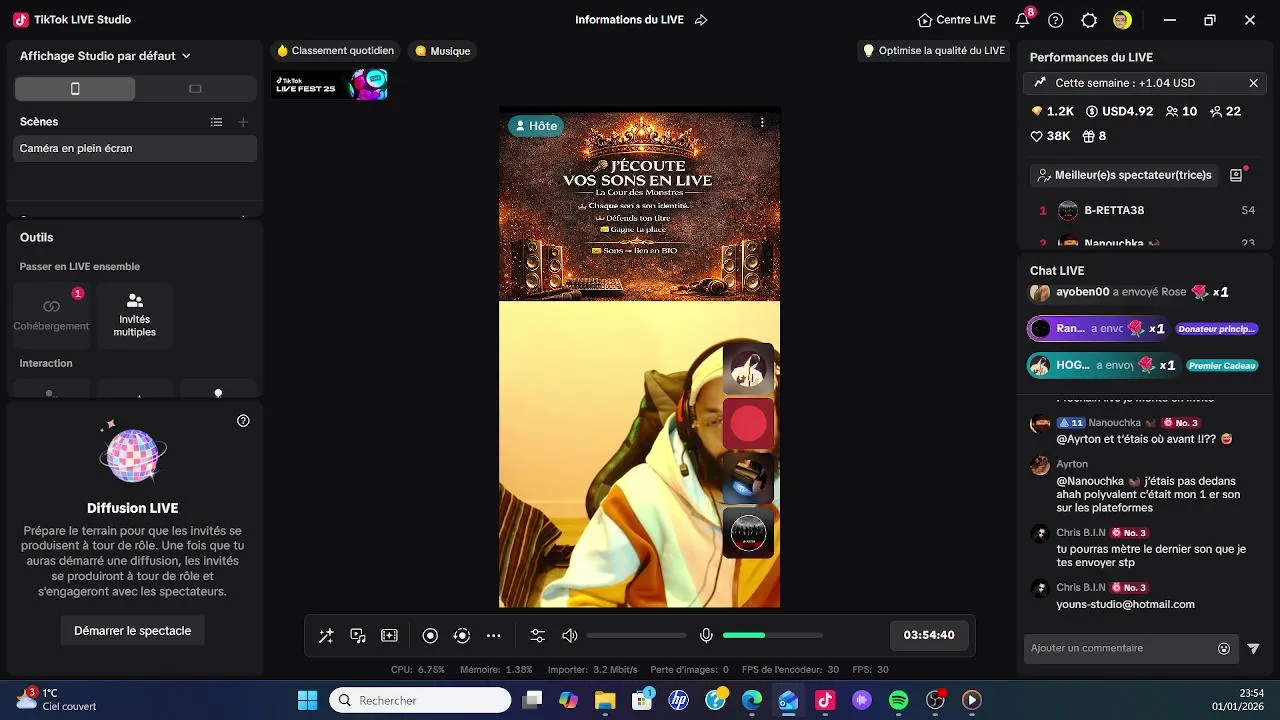Viewport: 1280px width, 720px height.
Task: Mute the speaker output
Action: point(570,636)
